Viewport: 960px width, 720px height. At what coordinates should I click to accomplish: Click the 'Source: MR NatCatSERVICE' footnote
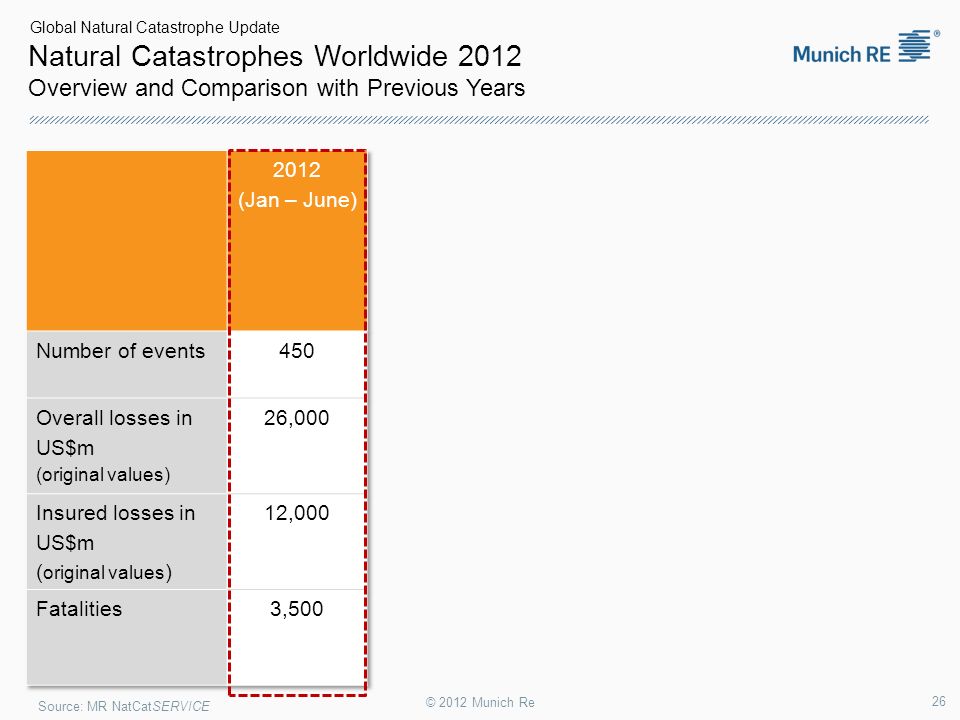[x=124, y=706]
